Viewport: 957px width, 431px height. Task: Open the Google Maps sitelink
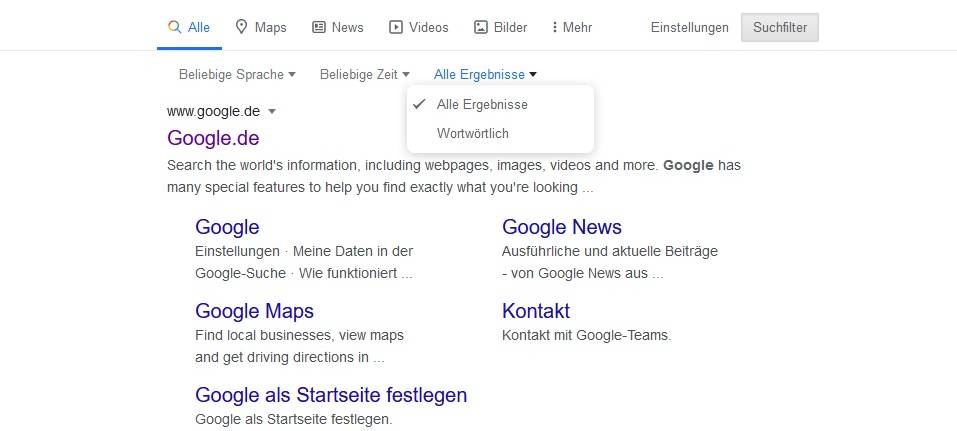pos(255,311)
